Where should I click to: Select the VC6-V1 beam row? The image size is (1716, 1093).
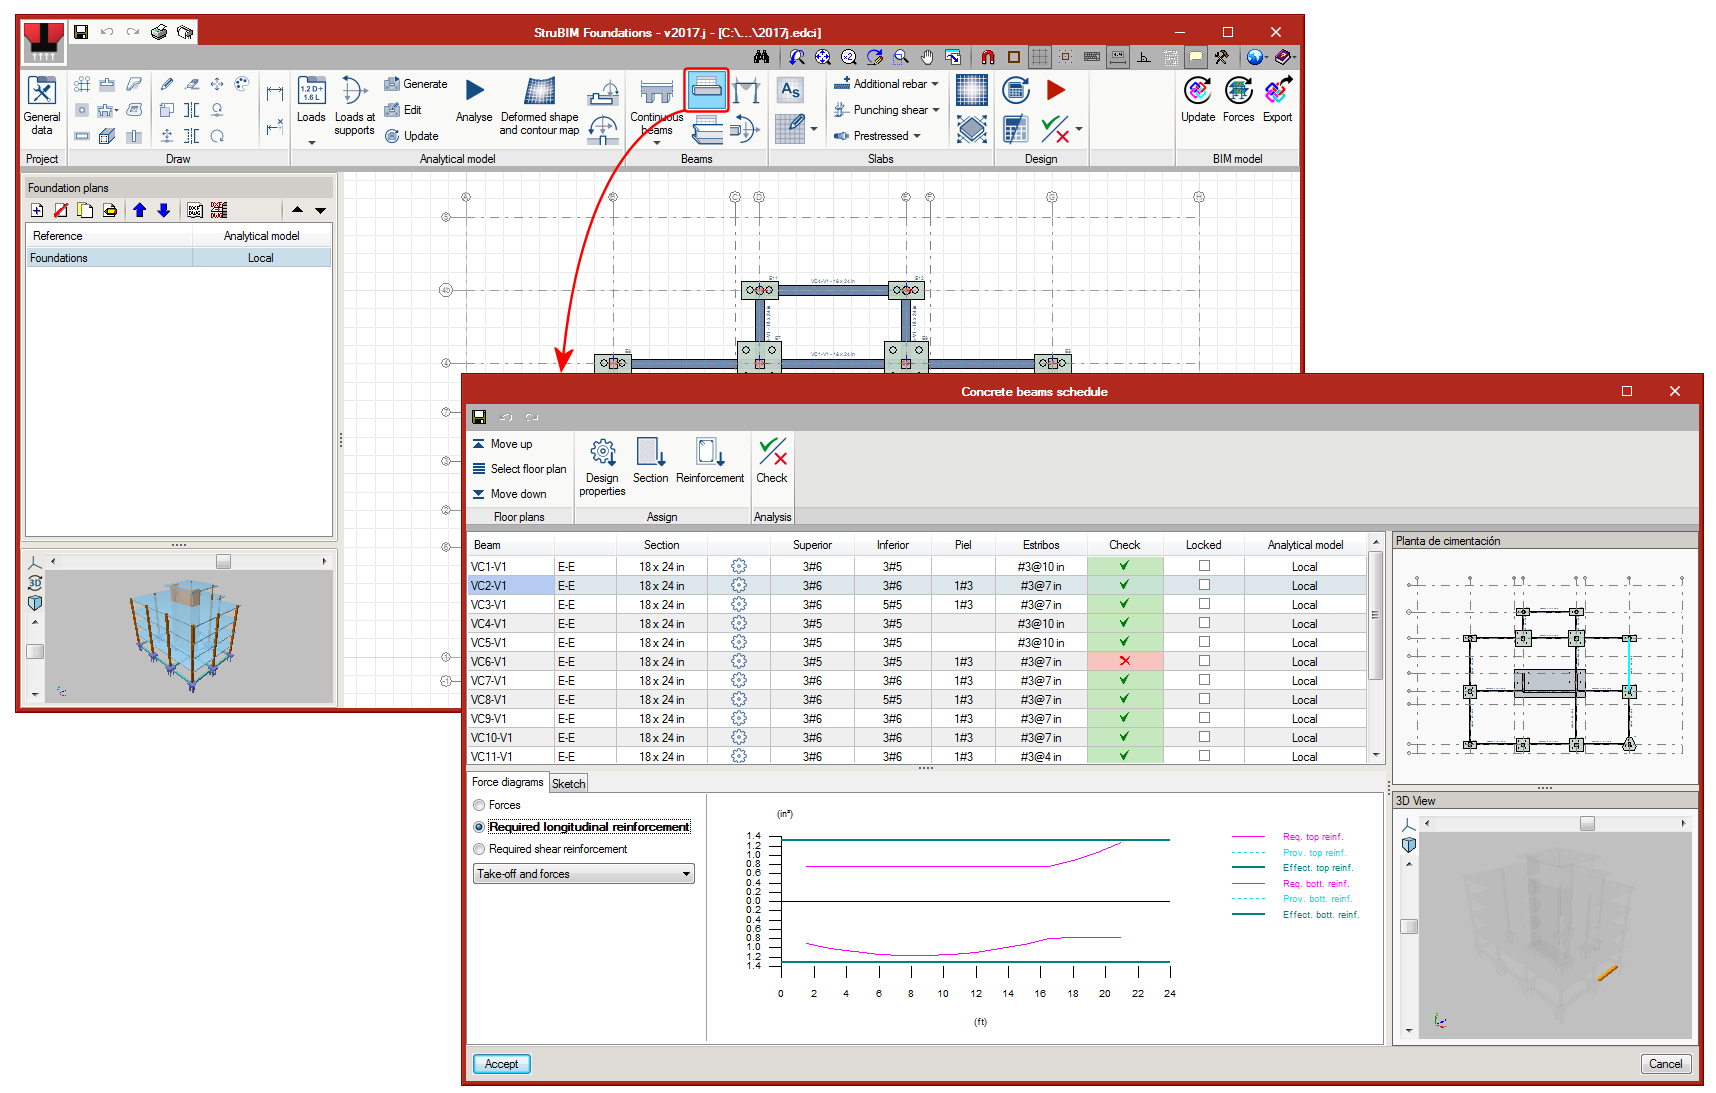click(x=489, y=662)
